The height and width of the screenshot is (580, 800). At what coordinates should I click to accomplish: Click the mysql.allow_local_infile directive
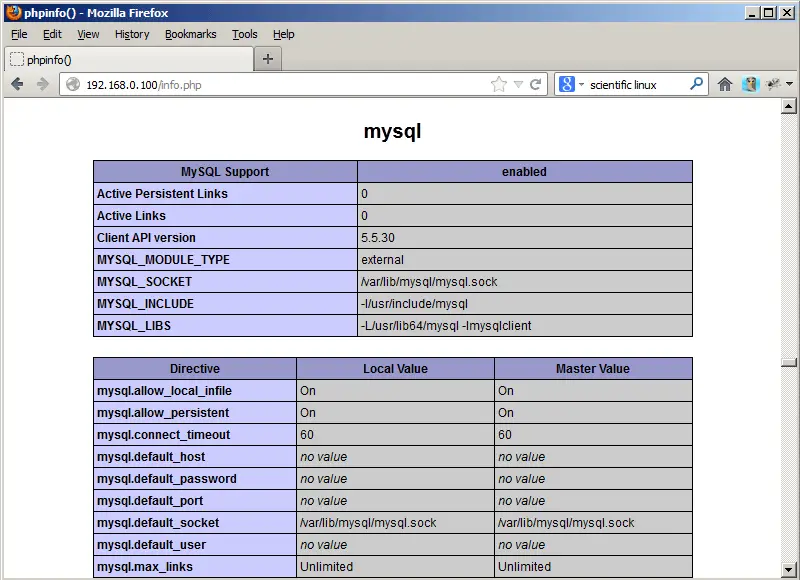coord(195,391)
